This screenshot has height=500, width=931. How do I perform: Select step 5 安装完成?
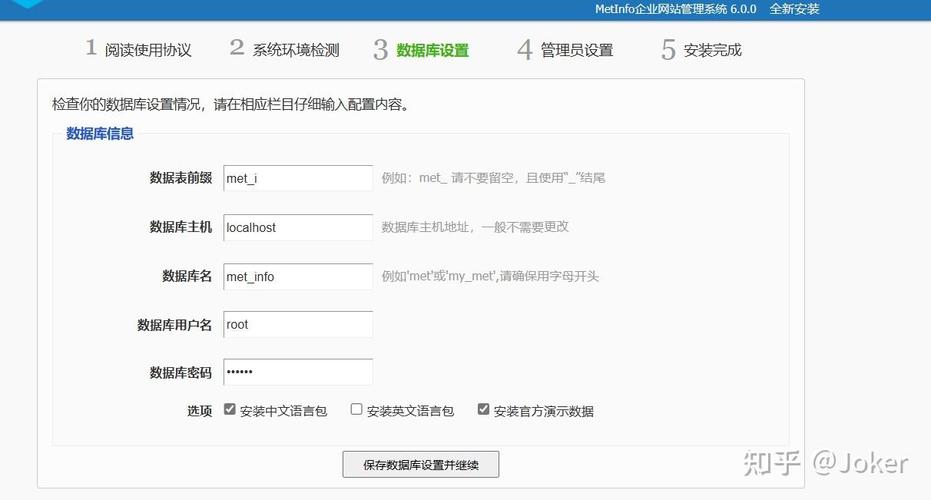coord(701,49)
